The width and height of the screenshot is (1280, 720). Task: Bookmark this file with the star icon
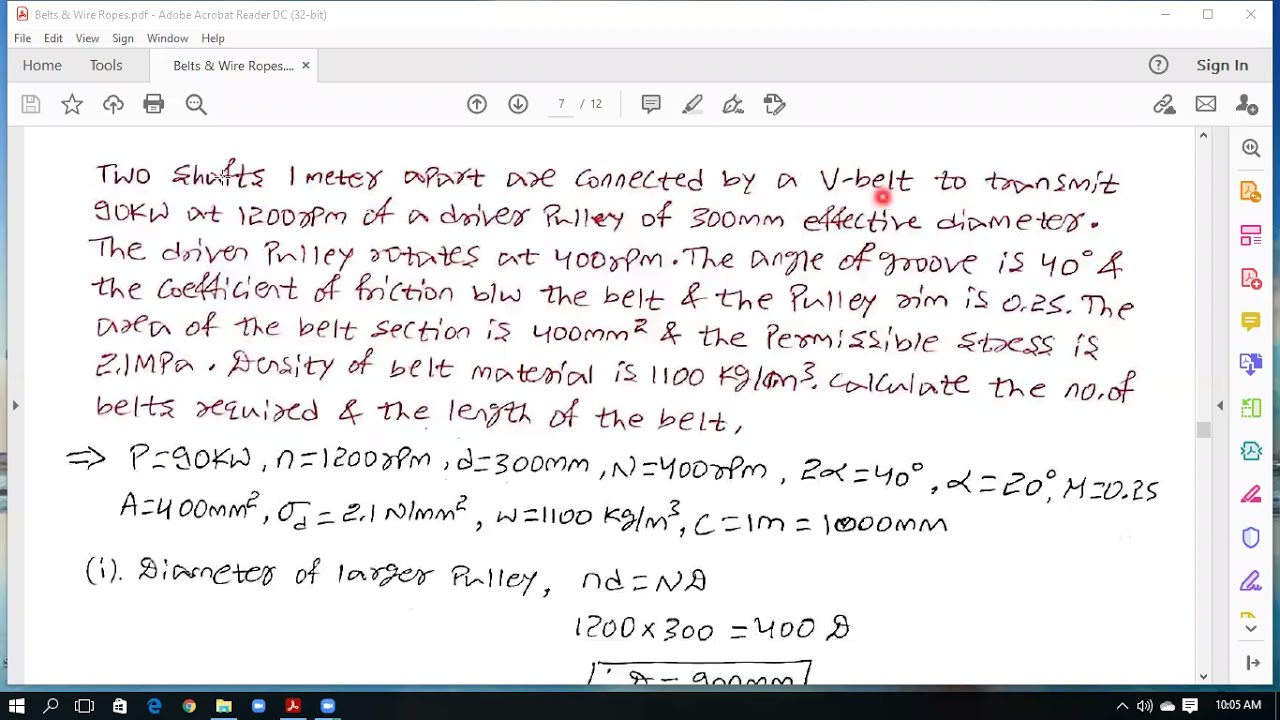72,104
